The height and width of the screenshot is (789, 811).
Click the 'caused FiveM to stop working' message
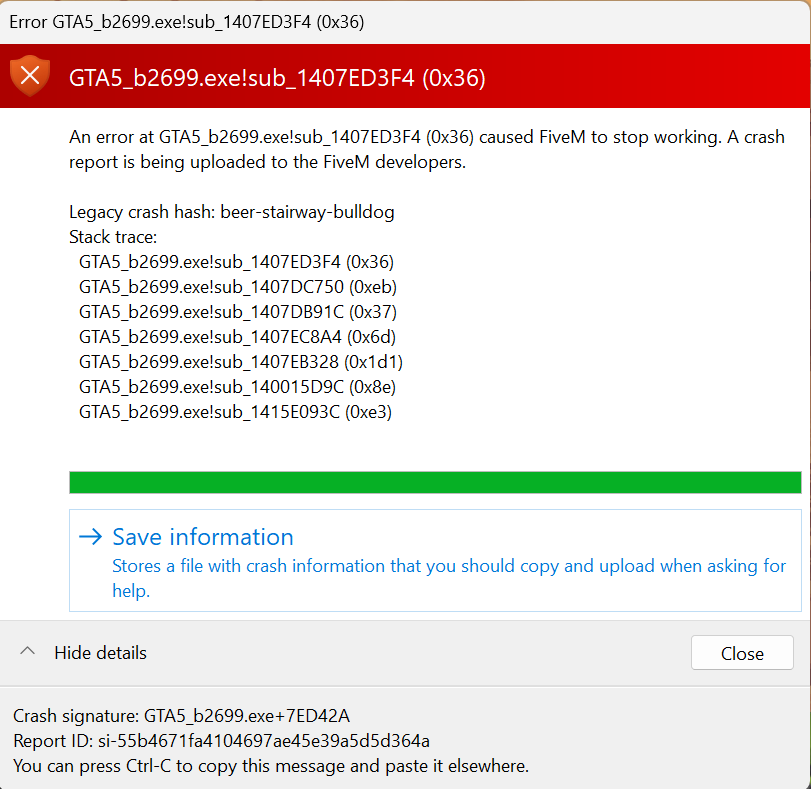tap(427, 150)
